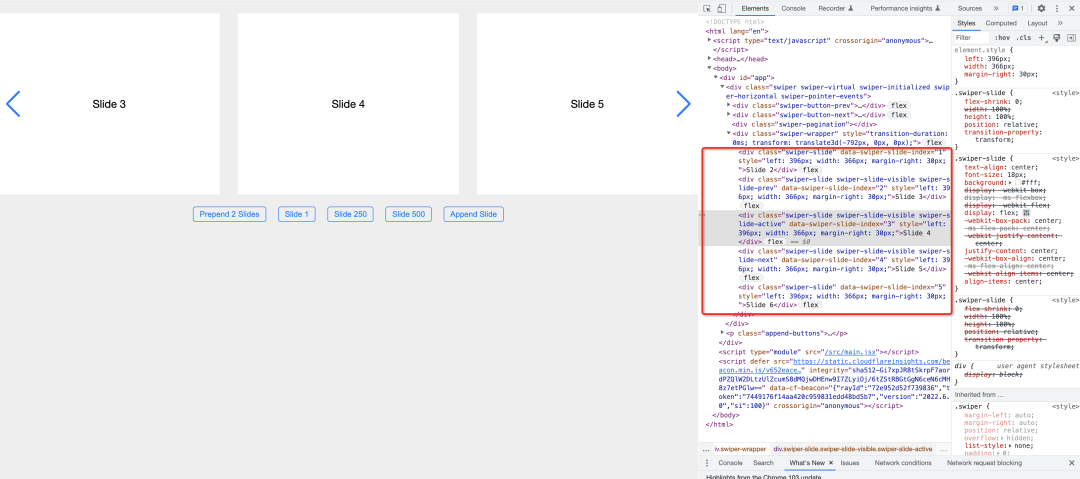Go to next slide with right arrow
The width and height of the screenshot is (1080, 479).
coord(683,103)
